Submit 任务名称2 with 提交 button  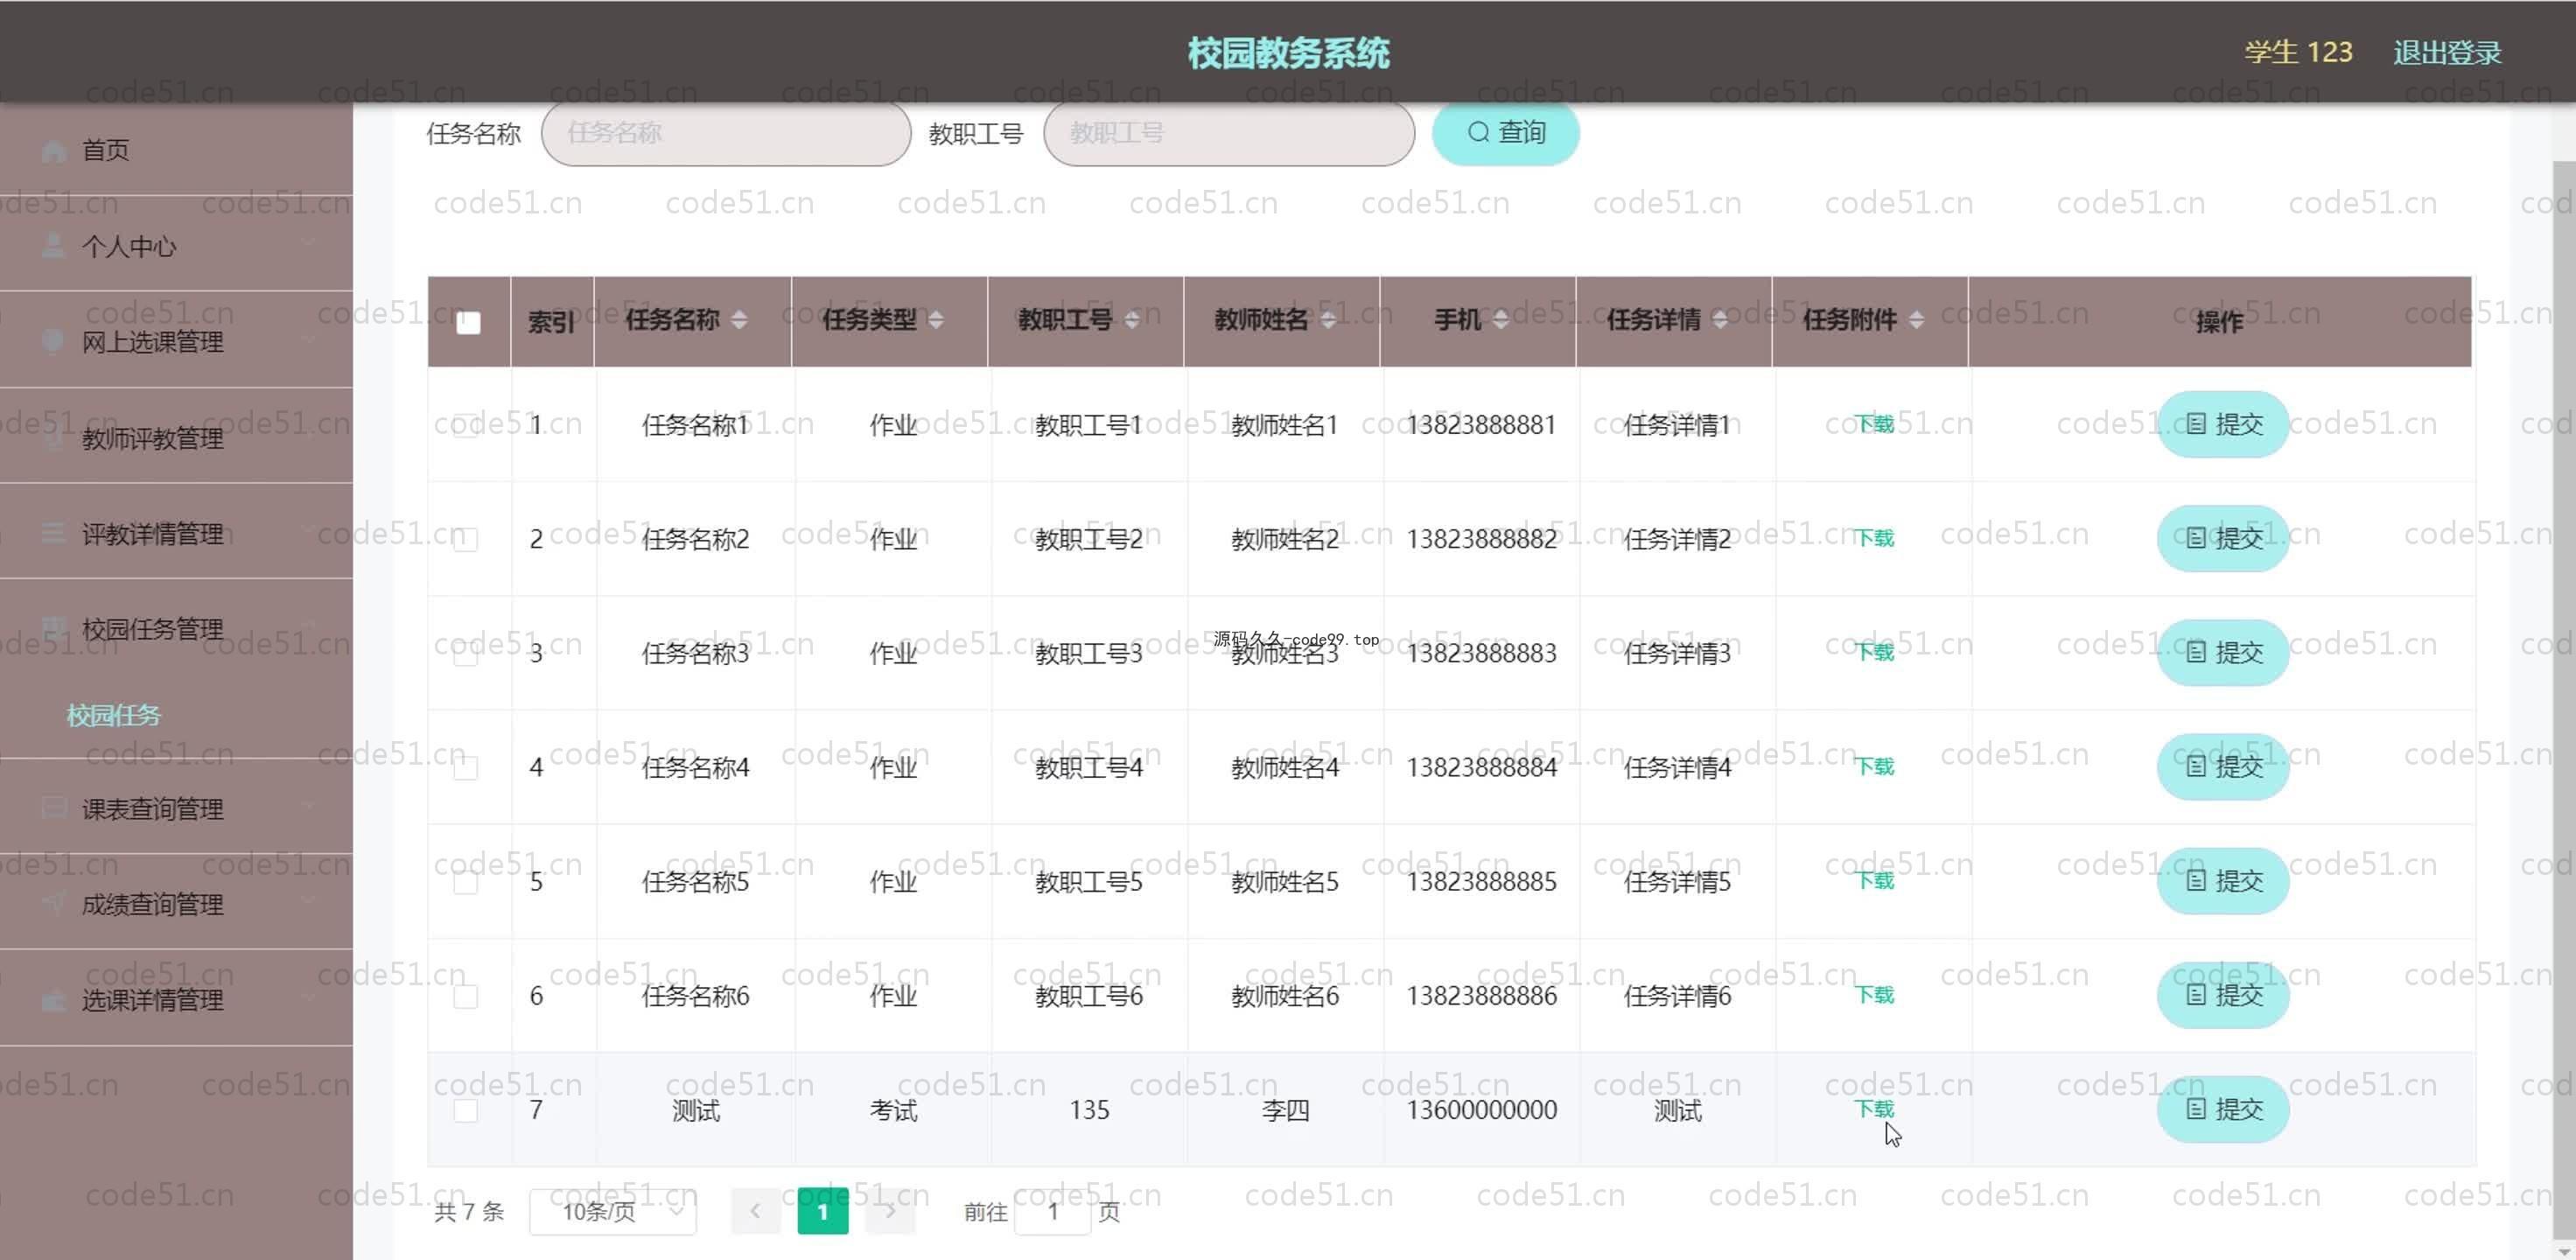pos(2223,538)
